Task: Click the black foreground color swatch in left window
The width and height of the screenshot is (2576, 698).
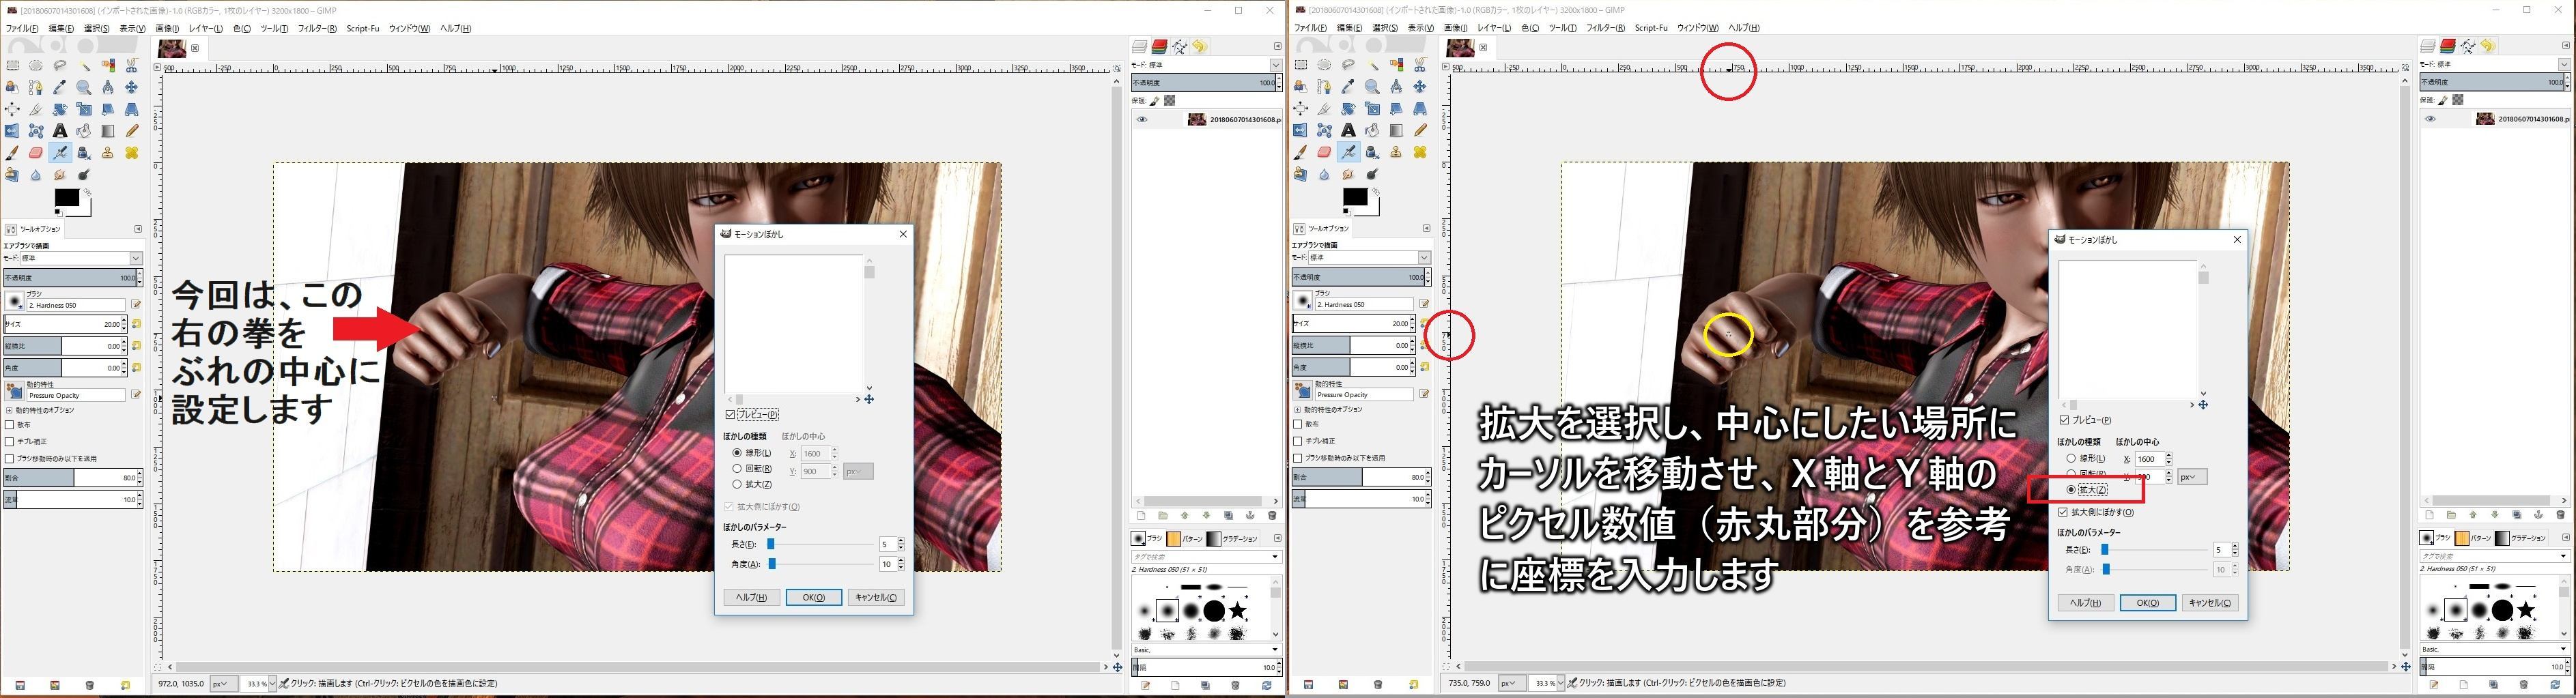Action: [x=66, y=198]
